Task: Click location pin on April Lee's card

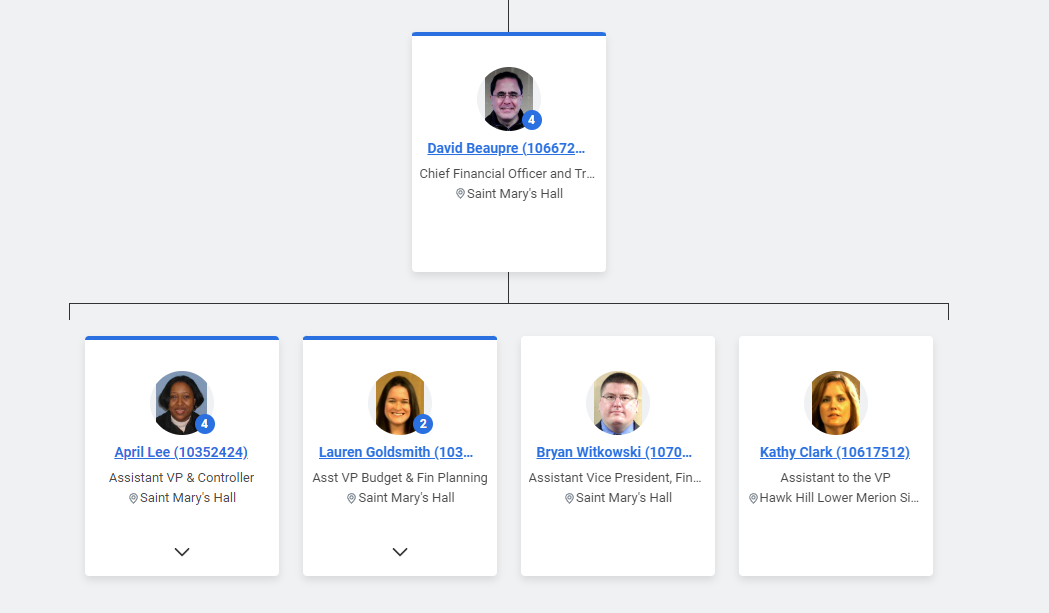Action: (133, 498)
